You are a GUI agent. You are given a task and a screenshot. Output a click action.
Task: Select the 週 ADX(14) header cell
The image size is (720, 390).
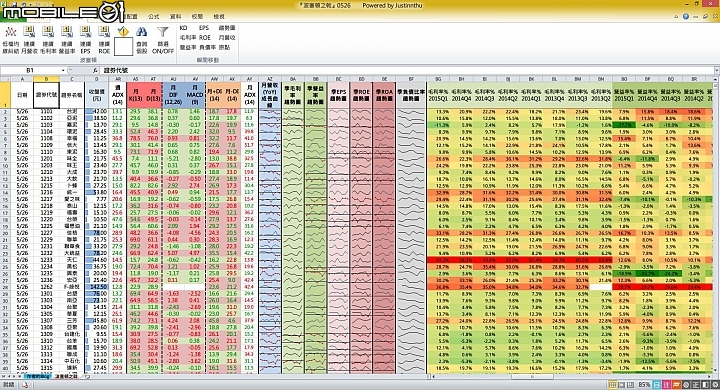(118, 95)
